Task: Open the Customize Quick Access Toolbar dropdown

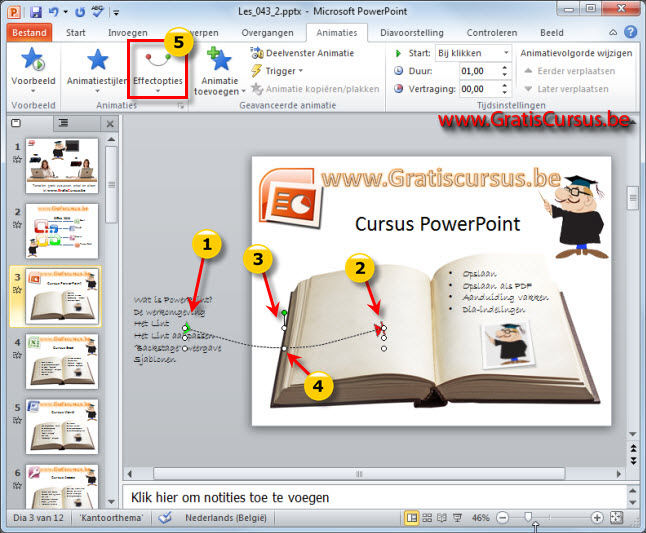Action: point(116,13)
